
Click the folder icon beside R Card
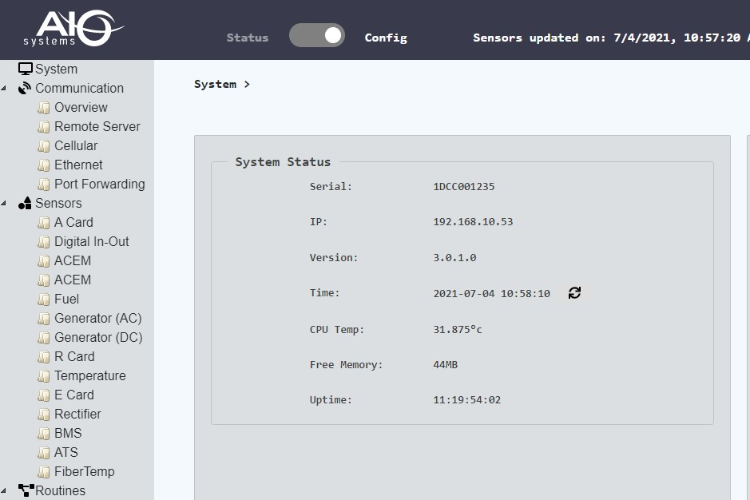click(x=44, y=357)
